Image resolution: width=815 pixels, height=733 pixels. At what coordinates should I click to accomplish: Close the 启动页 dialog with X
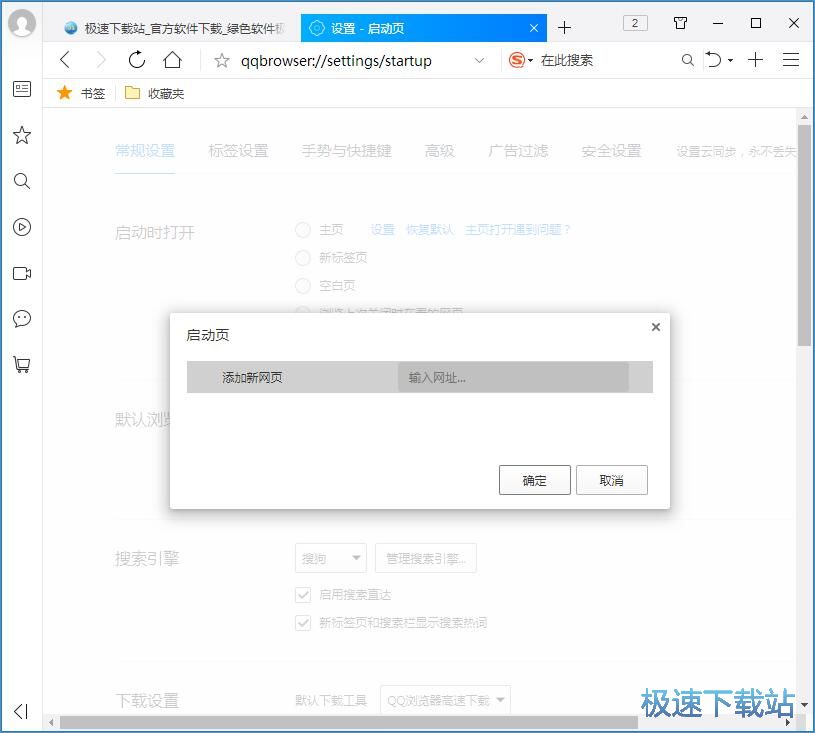click(x=656, y=326)
